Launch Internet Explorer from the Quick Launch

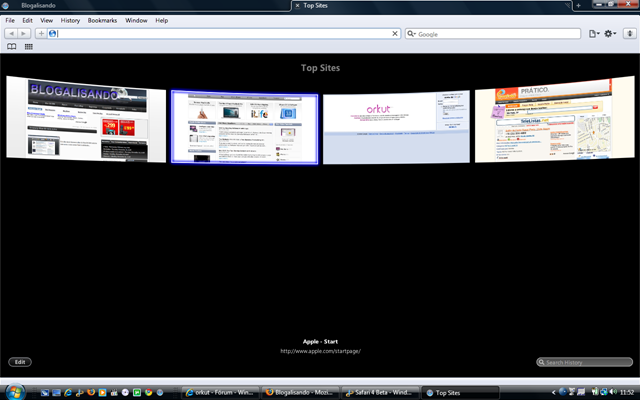click(68, 393)
